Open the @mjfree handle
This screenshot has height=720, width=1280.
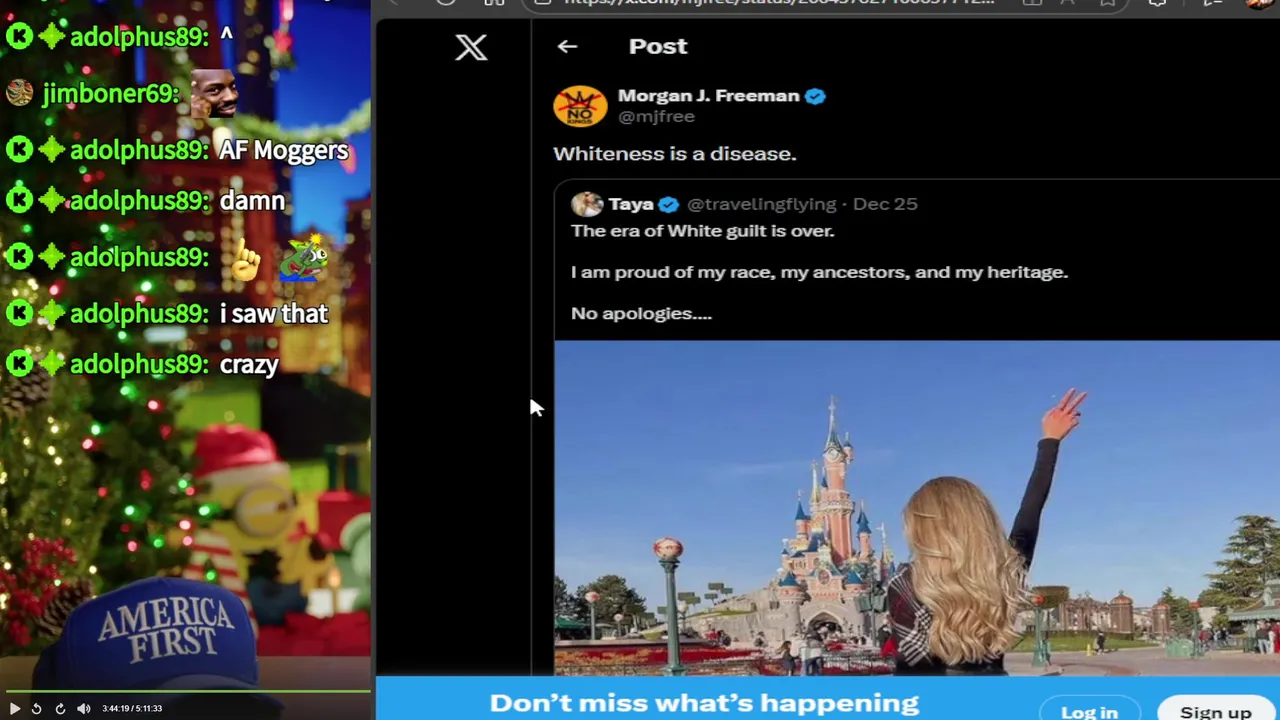[656, 117]
